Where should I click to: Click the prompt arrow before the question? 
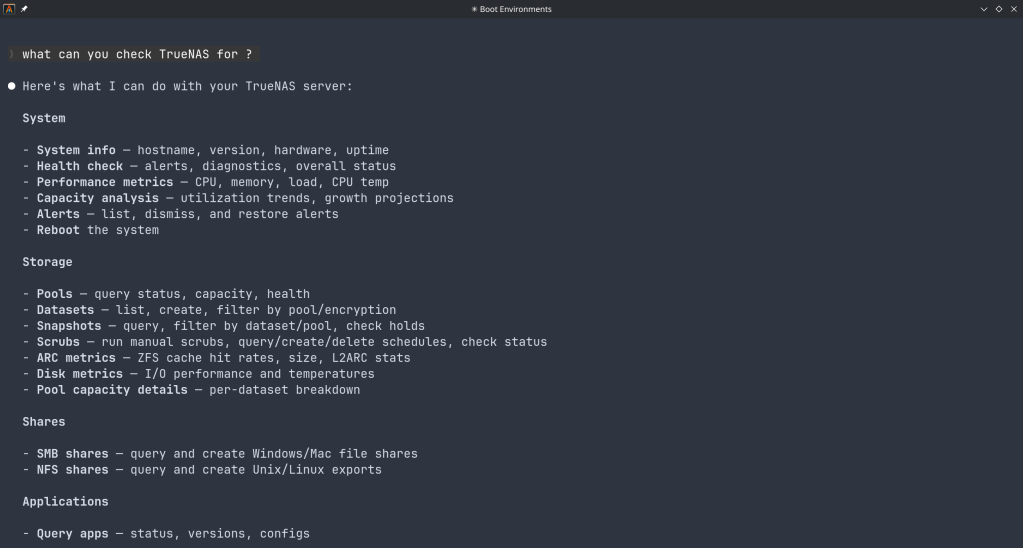click(x=11, y=54)
